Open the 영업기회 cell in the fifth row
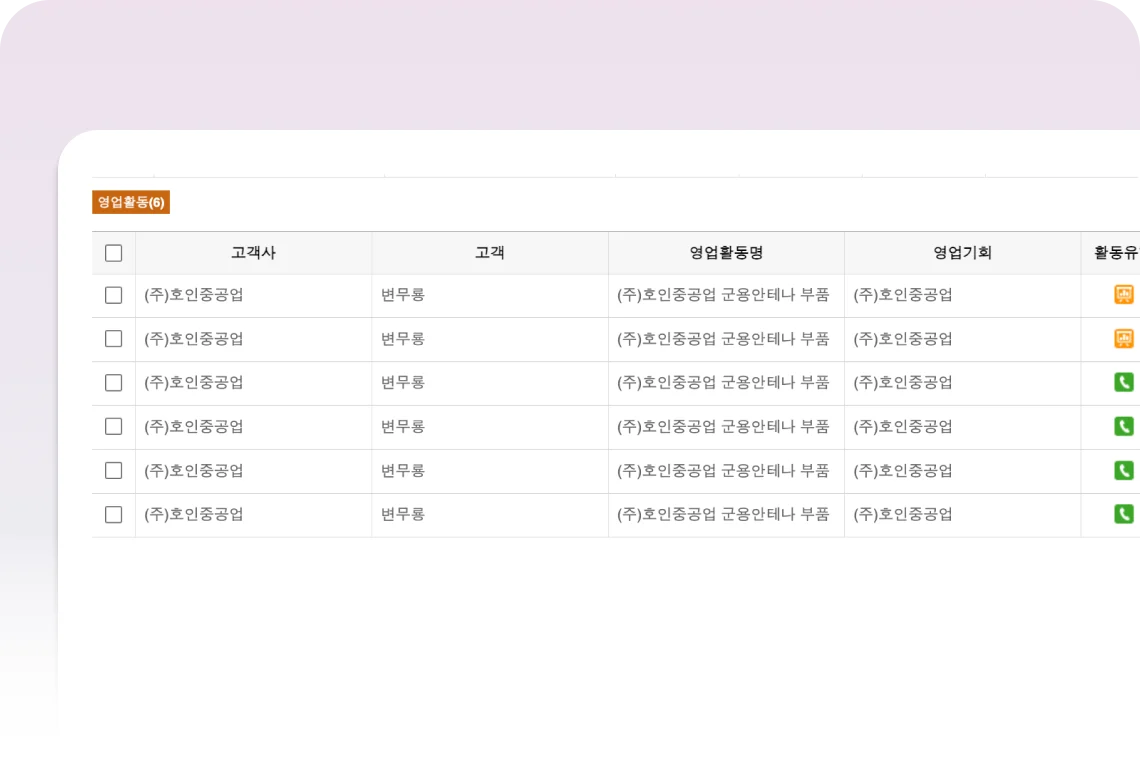The height and width of the screenshot is (780, 1140). [x=903, y=470]
